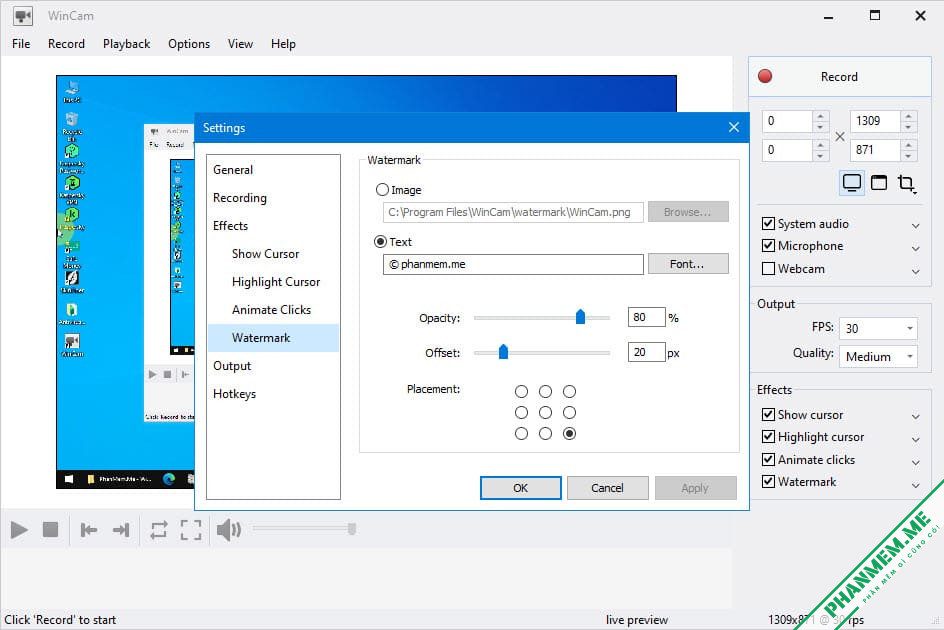Expand Microphone options chevron
Viewport: 944px width, 630px height.
tap(916, 248)
